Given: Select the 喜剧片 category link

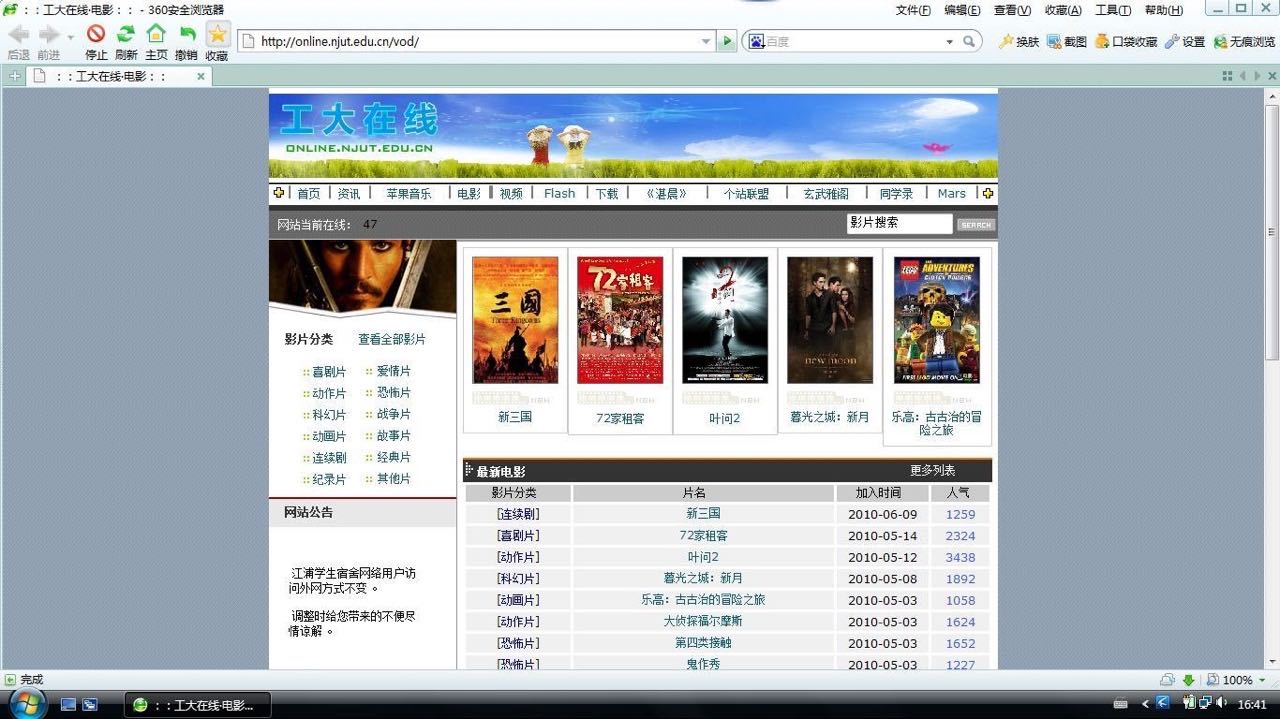Looking at the screenshot, I should pos(329,371).
